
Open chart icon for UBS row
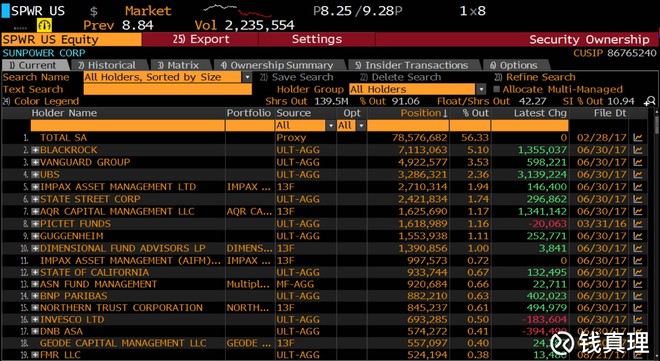638,175
